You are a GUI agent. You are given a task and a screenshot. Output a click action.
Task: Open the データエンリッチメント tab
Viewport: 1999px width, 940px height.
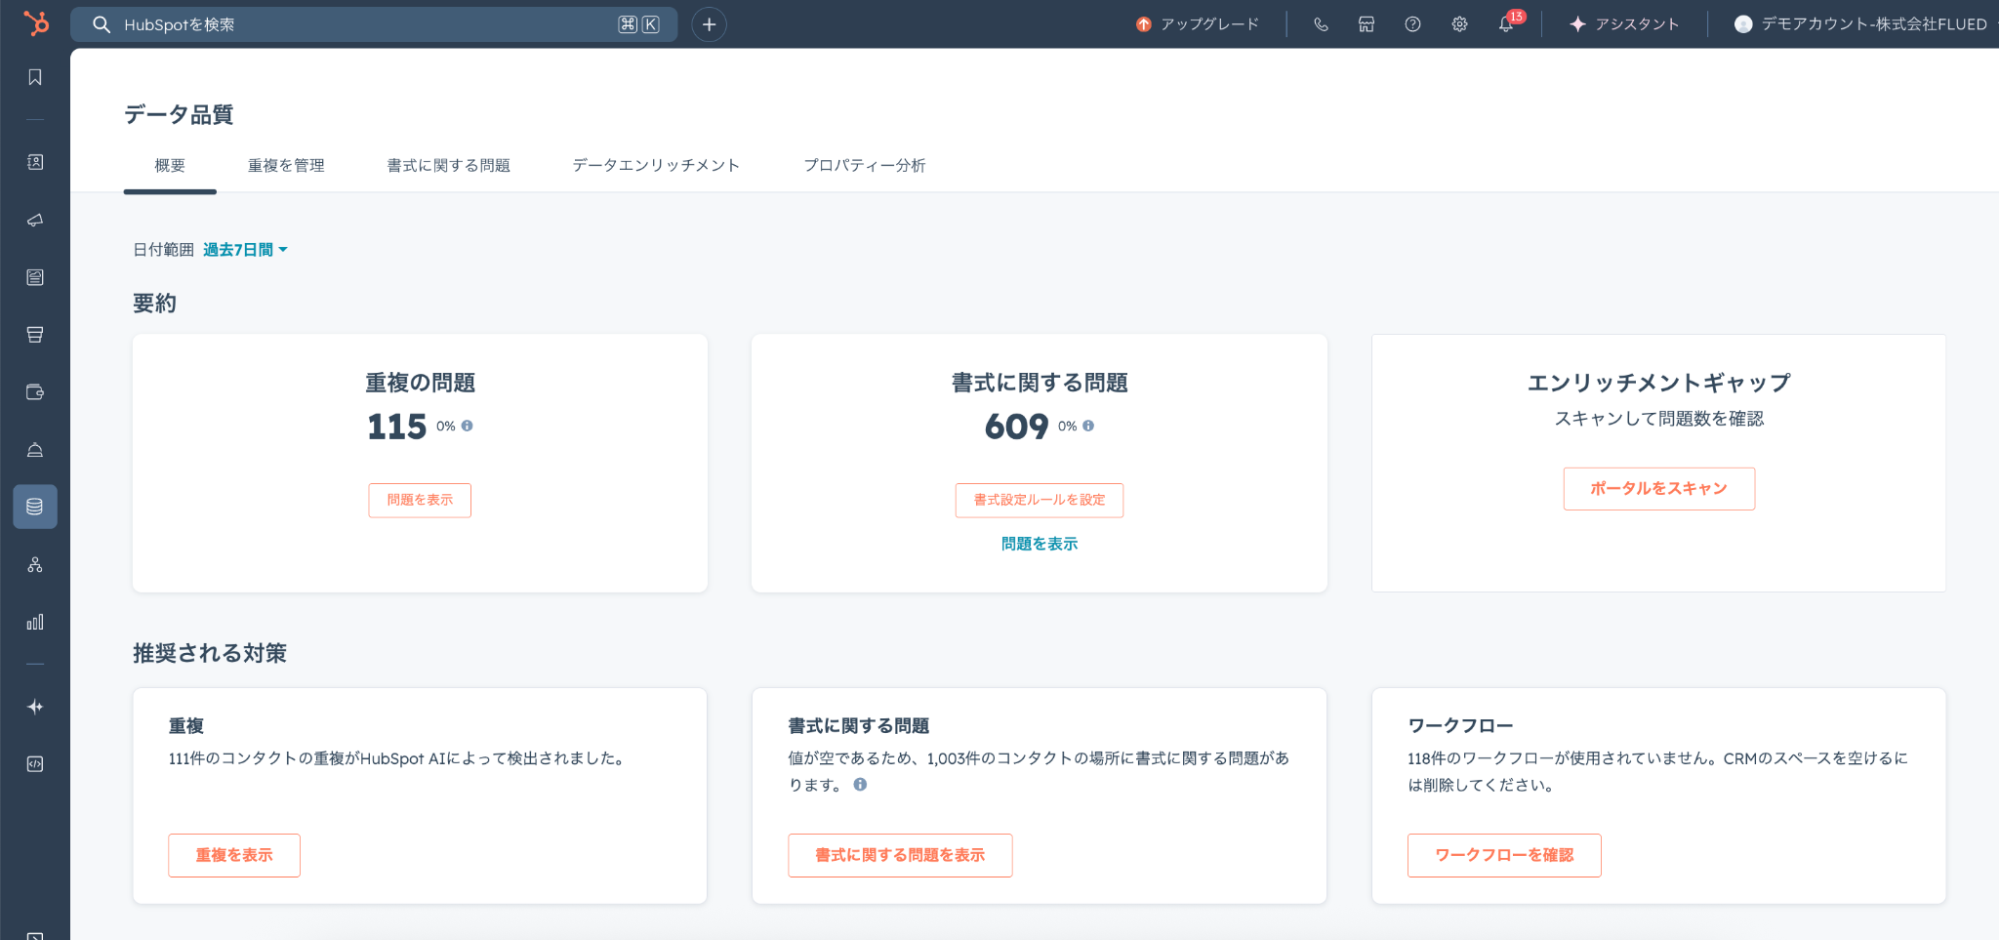click(656, 165)
